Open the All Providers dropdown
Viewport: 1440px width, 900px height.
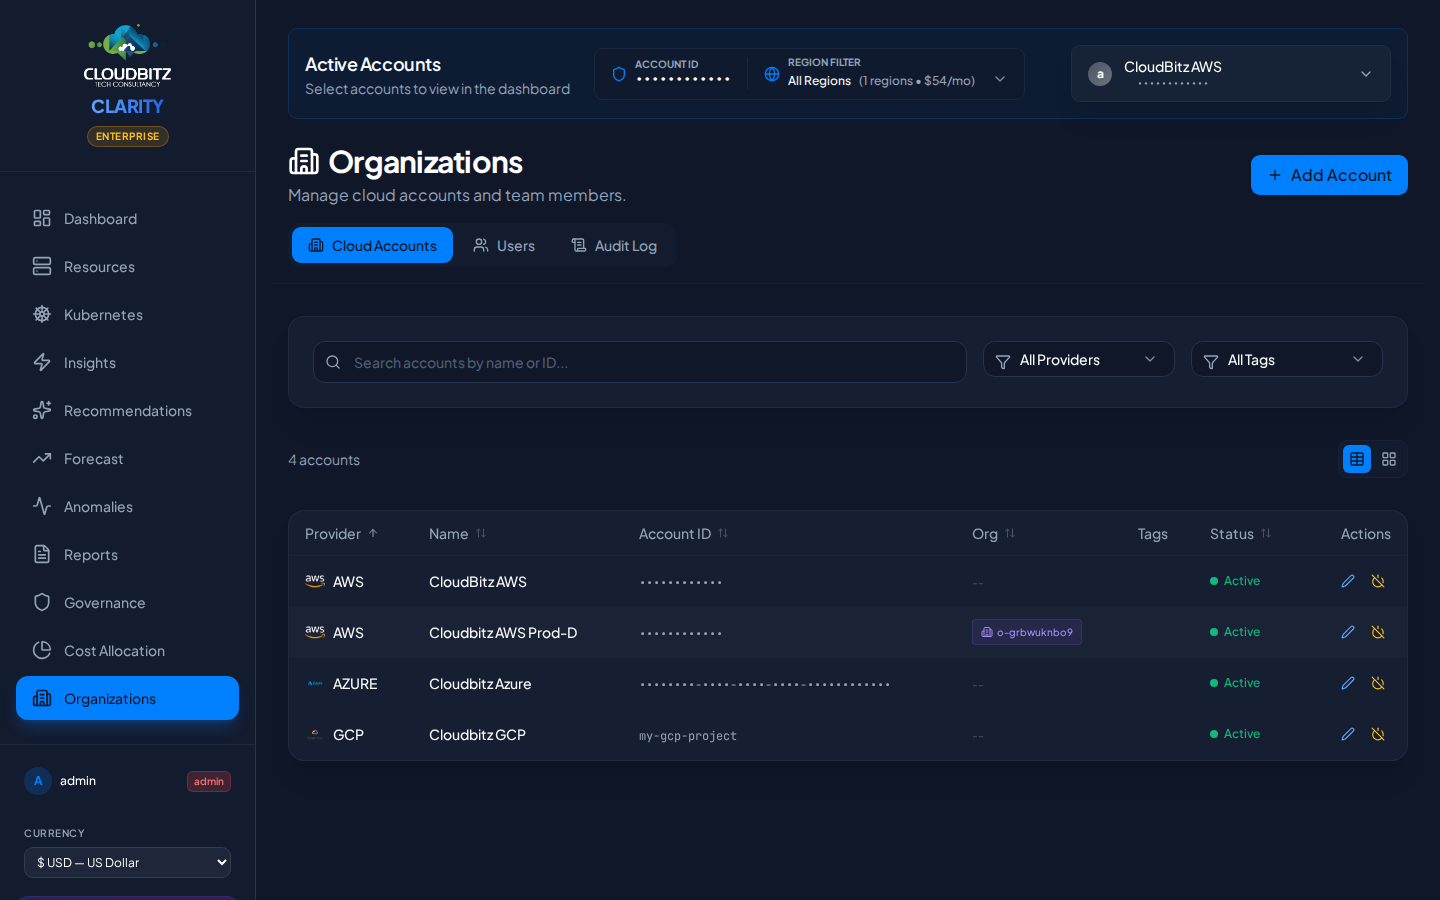click(x=1078, y=359)
